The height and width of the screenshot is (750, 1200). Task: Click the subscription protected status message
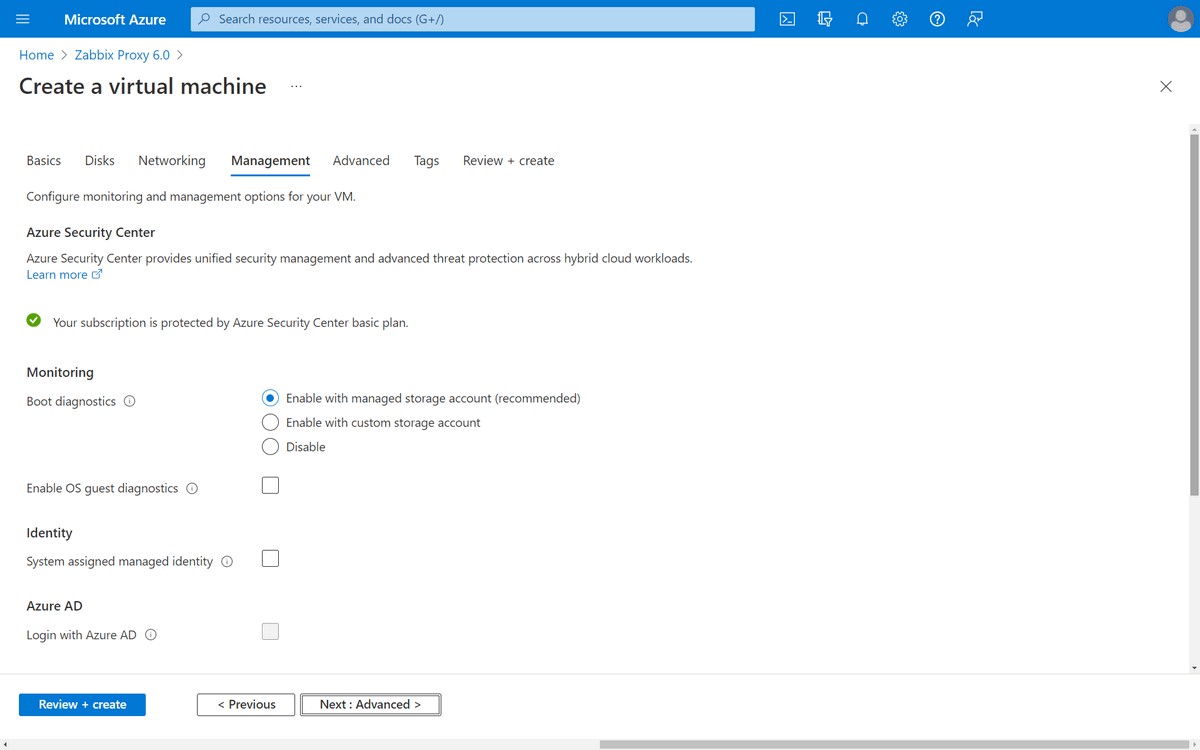click(x=231, y=323)
